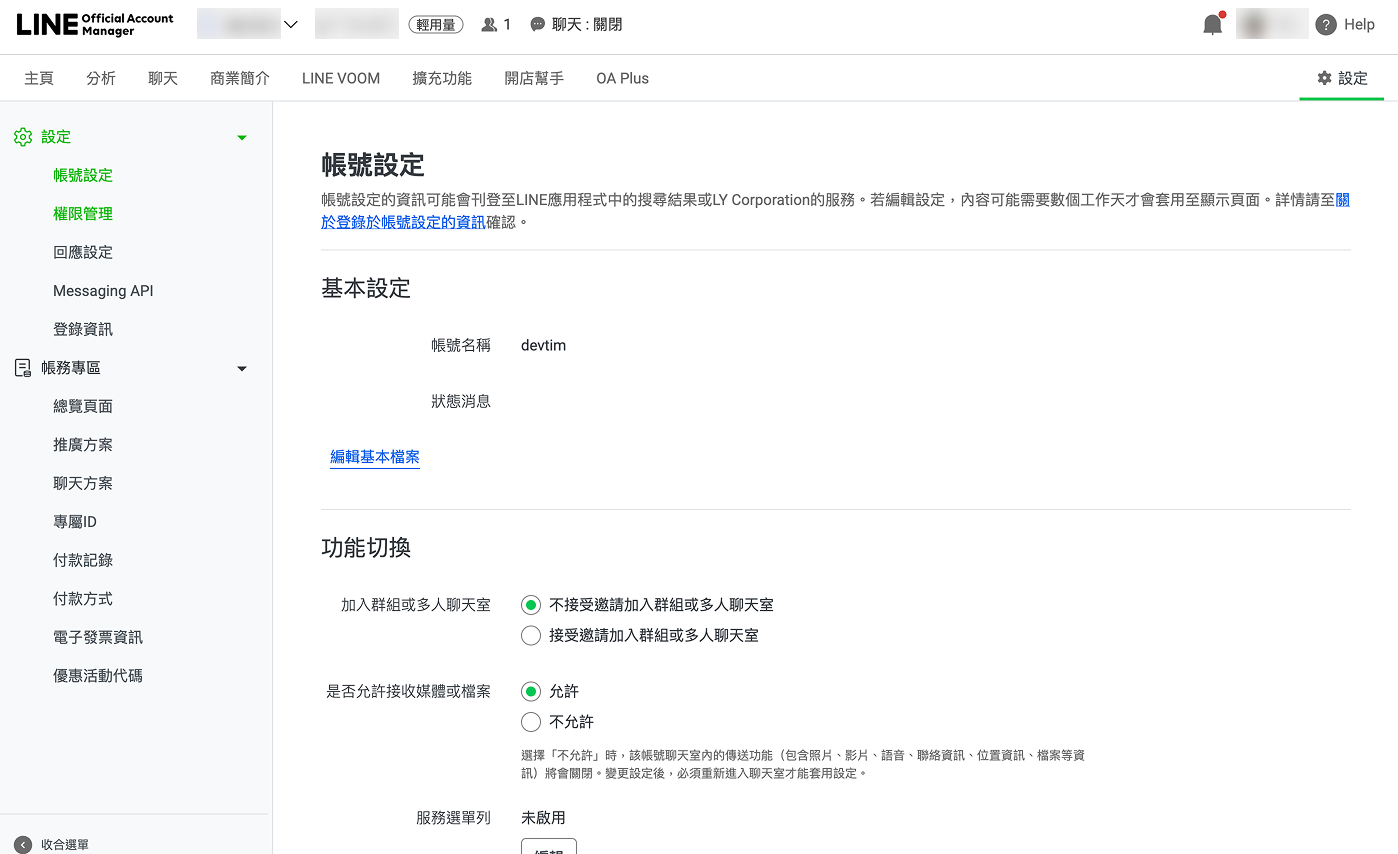Select the 不允許 radio button
1398x854 pixels.
(531, 722)
